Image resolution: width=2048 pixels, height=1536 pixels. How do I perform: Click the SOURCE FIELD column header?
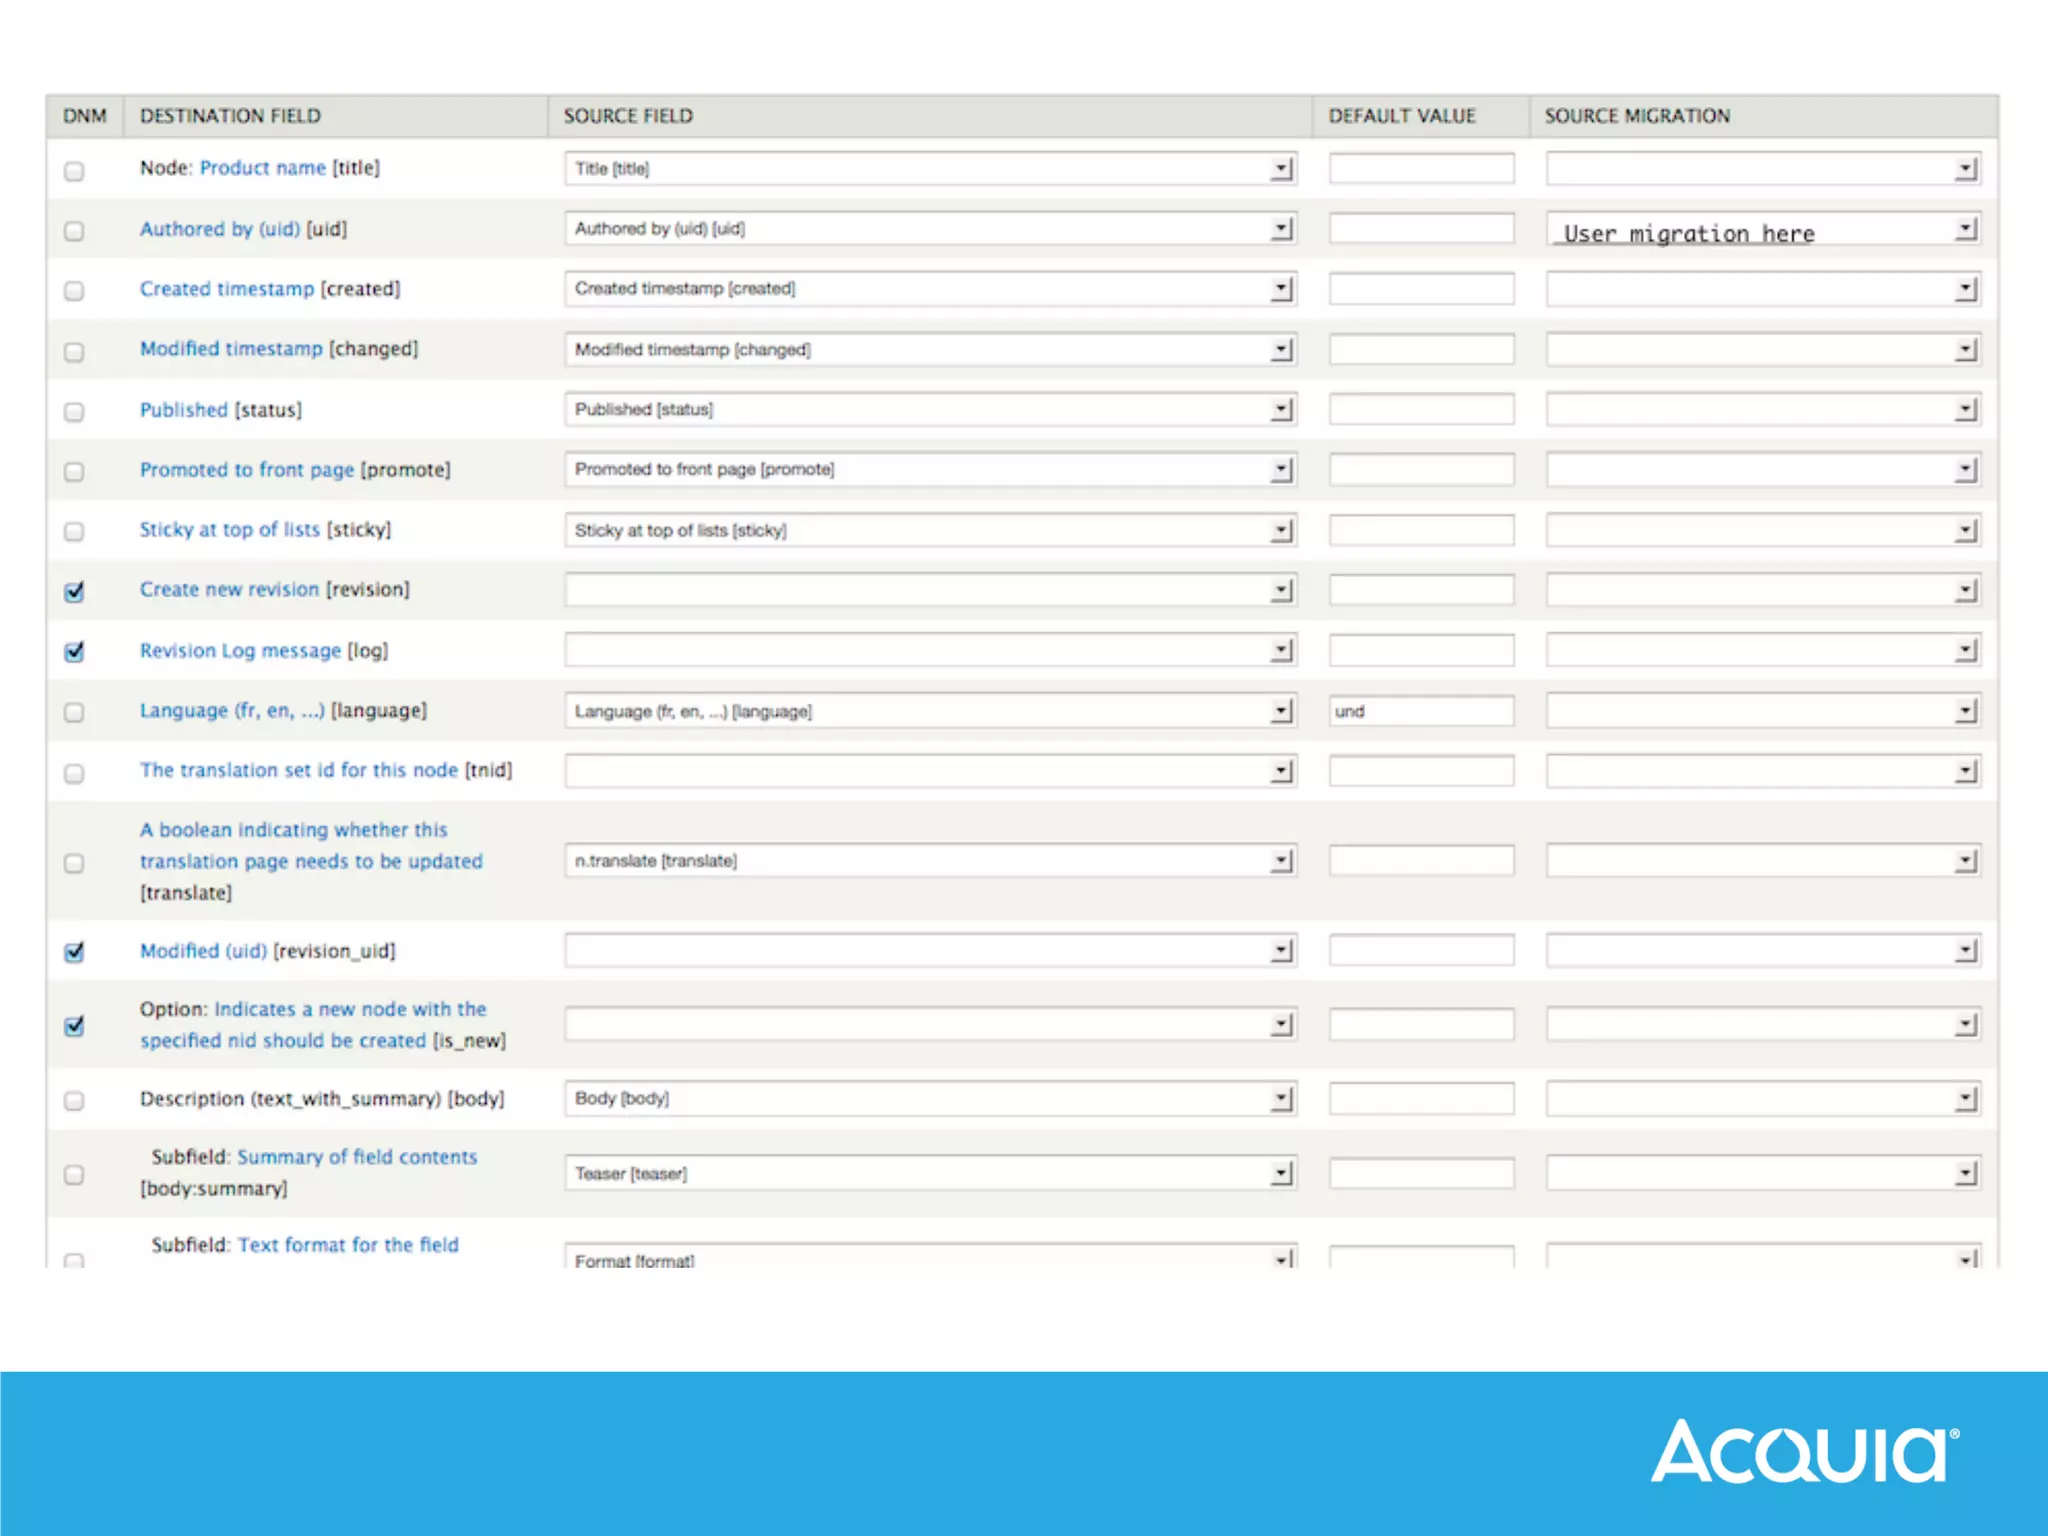point(628,116)
